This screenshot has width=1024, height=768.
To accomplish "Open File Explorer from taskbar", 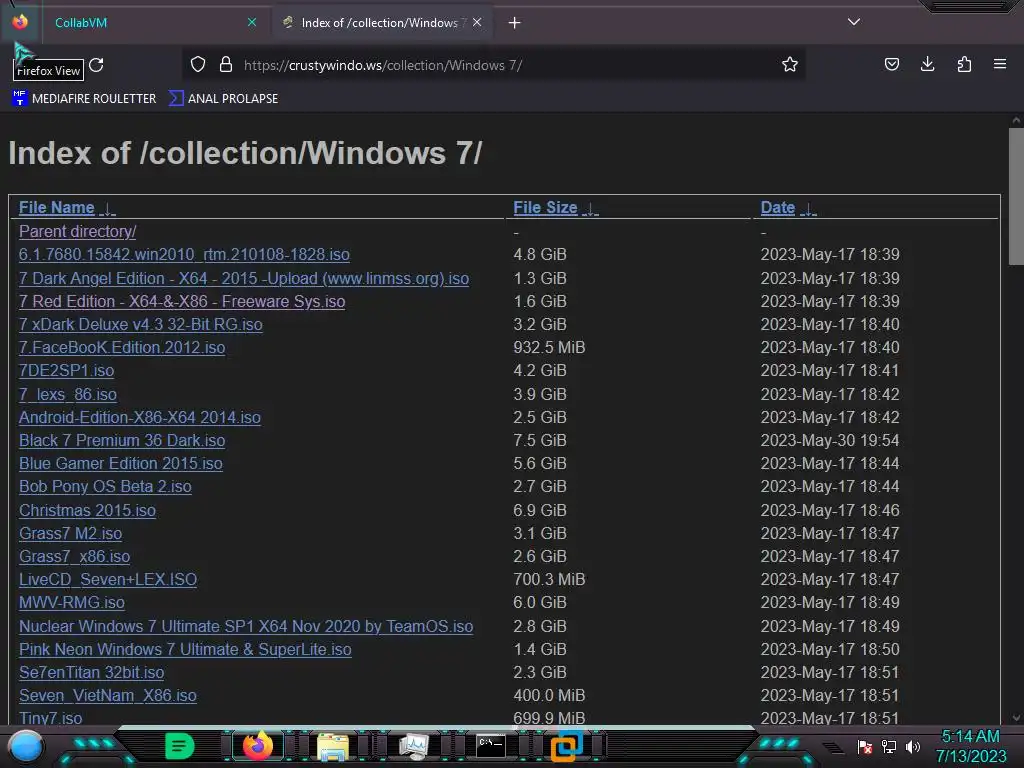I will click(x=332, y=746).
